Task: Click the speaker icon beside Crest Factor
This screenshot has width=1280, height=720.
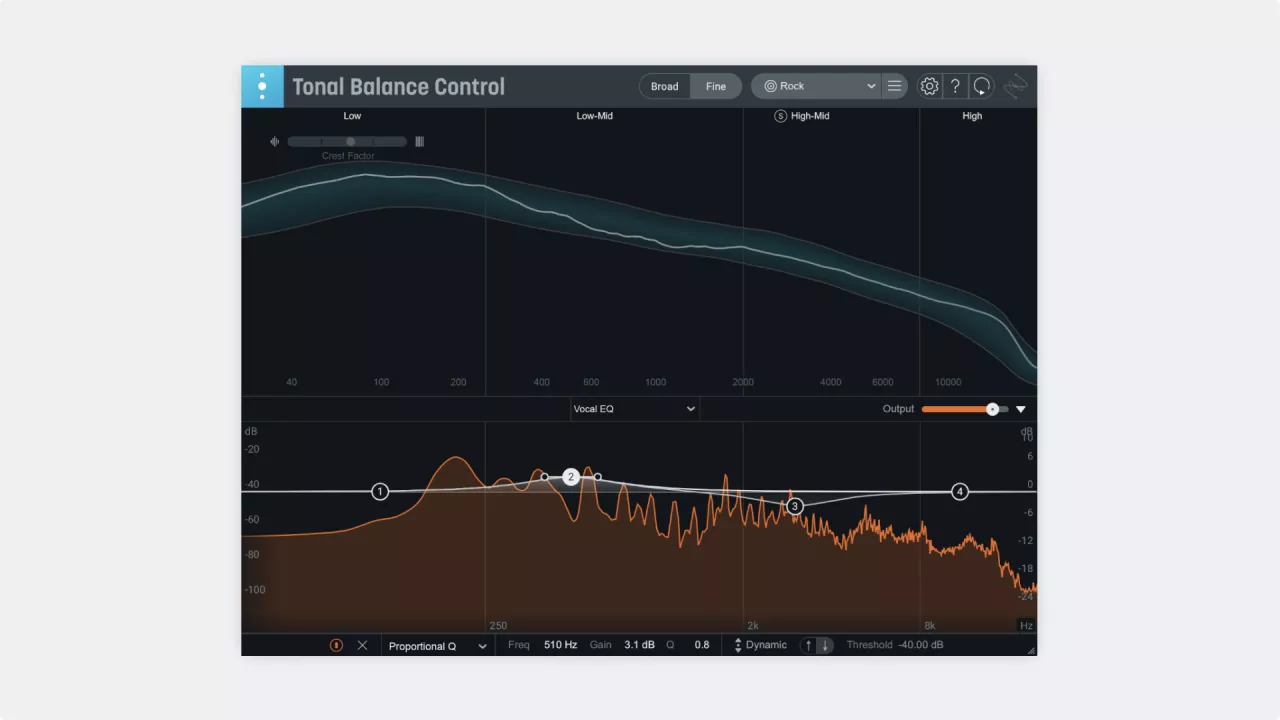Action: (x=275, y=141)
